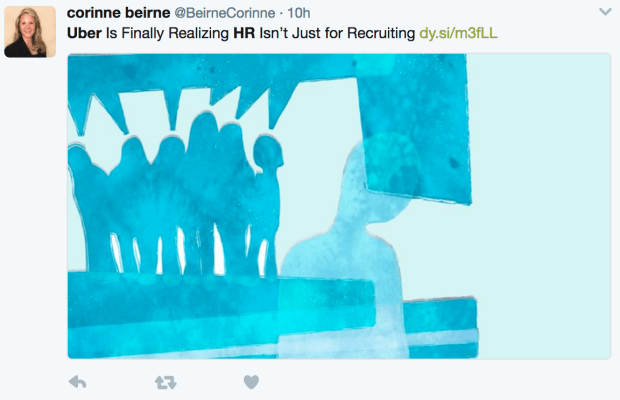Expand the tweet options chevron

point(605,12)
